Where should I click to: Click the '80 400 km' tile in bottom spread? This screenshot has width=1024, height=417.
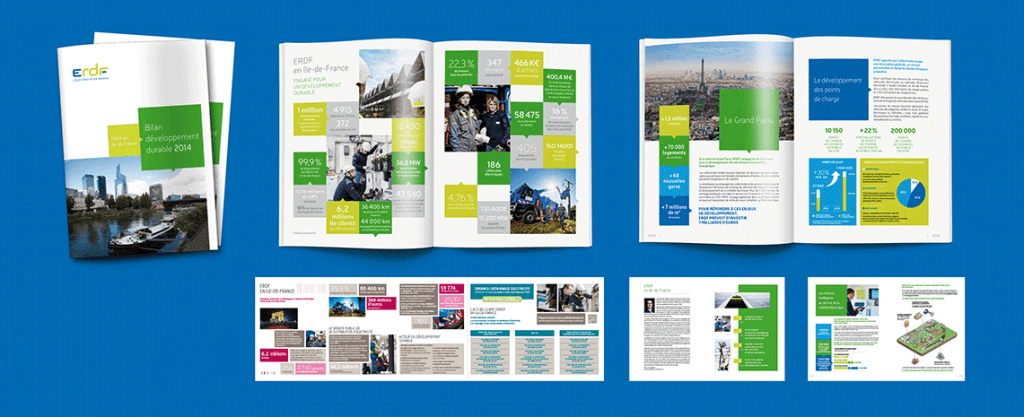[x=372, y=291]
